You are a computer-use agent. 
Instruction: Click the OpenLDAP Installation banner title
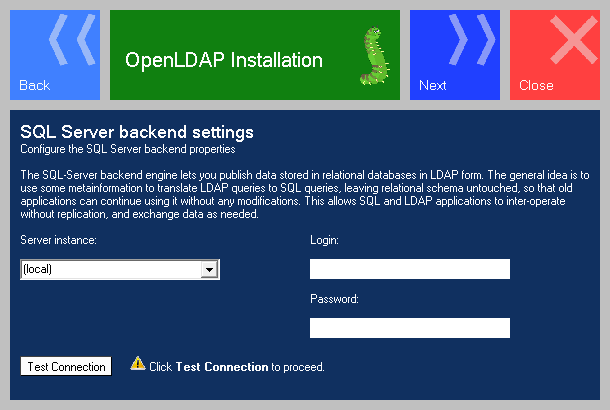[224, 60]
